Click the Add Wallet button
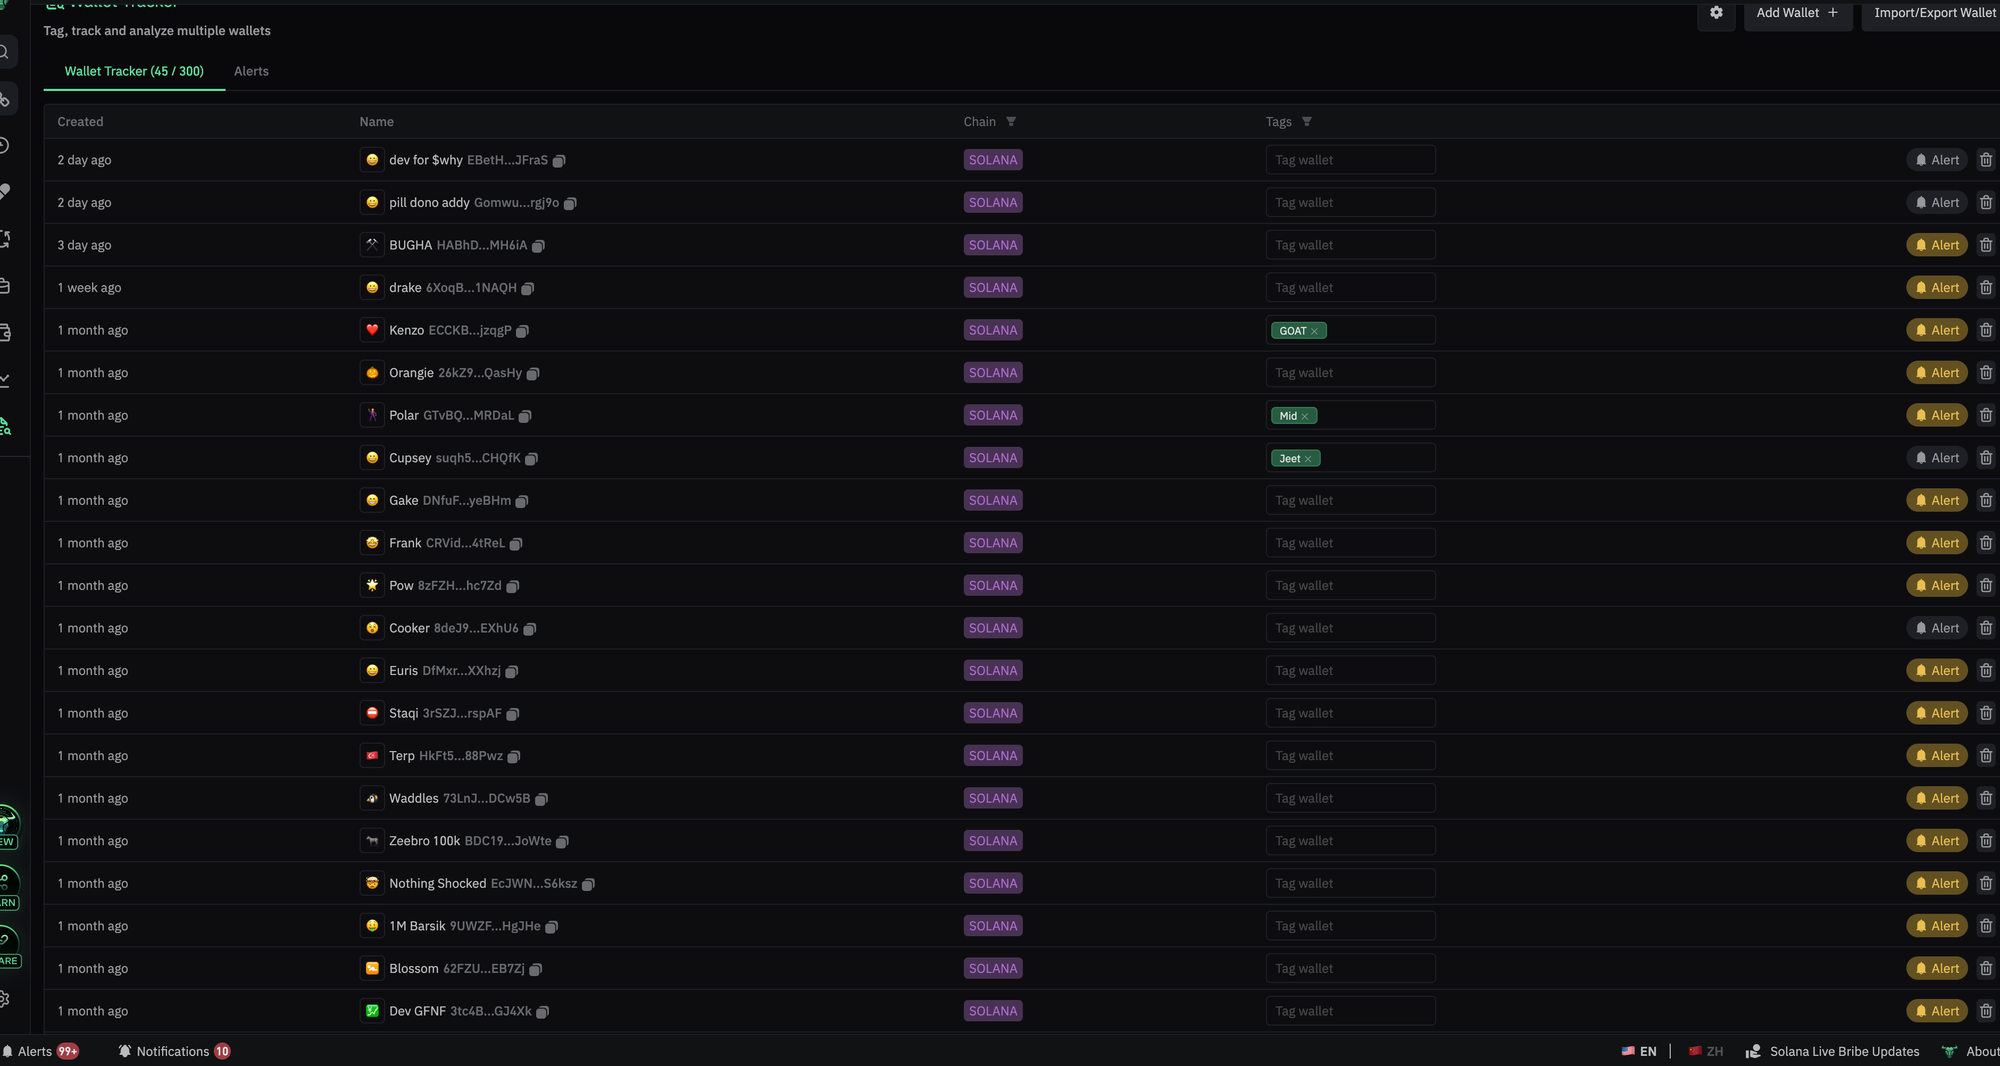The width and height of the screenshot is (2000, 1066). [1797, 12]
